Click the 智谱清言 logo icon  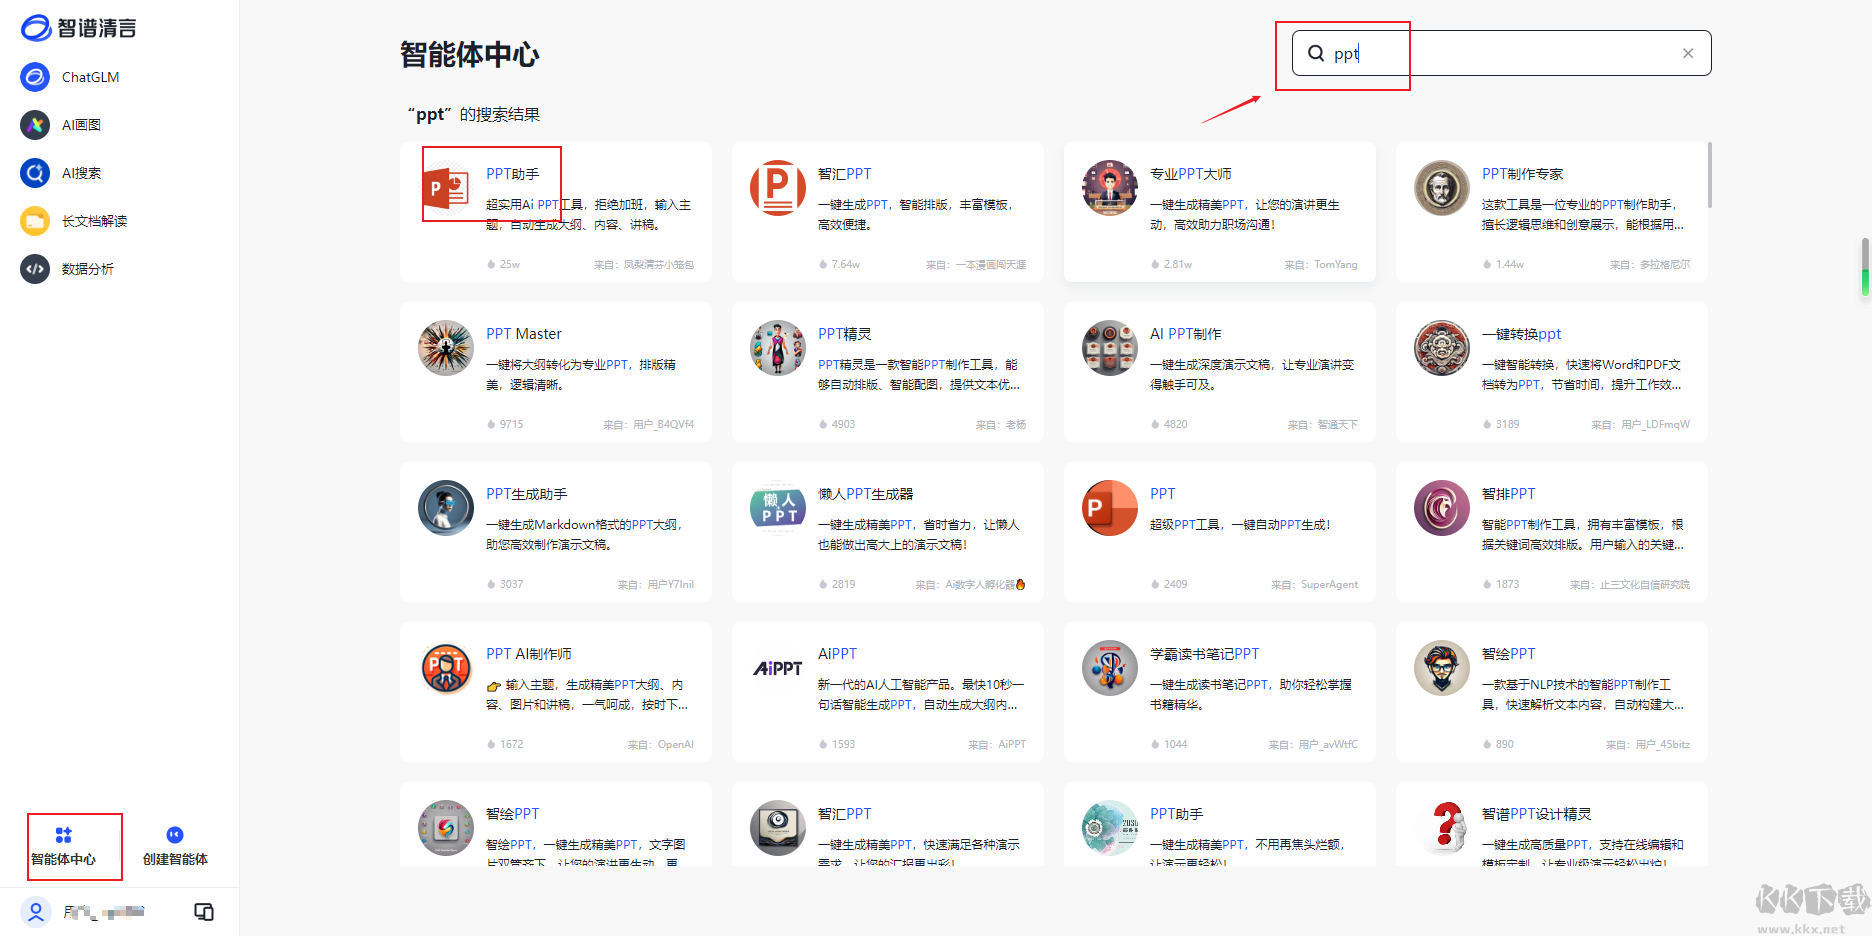33,28
